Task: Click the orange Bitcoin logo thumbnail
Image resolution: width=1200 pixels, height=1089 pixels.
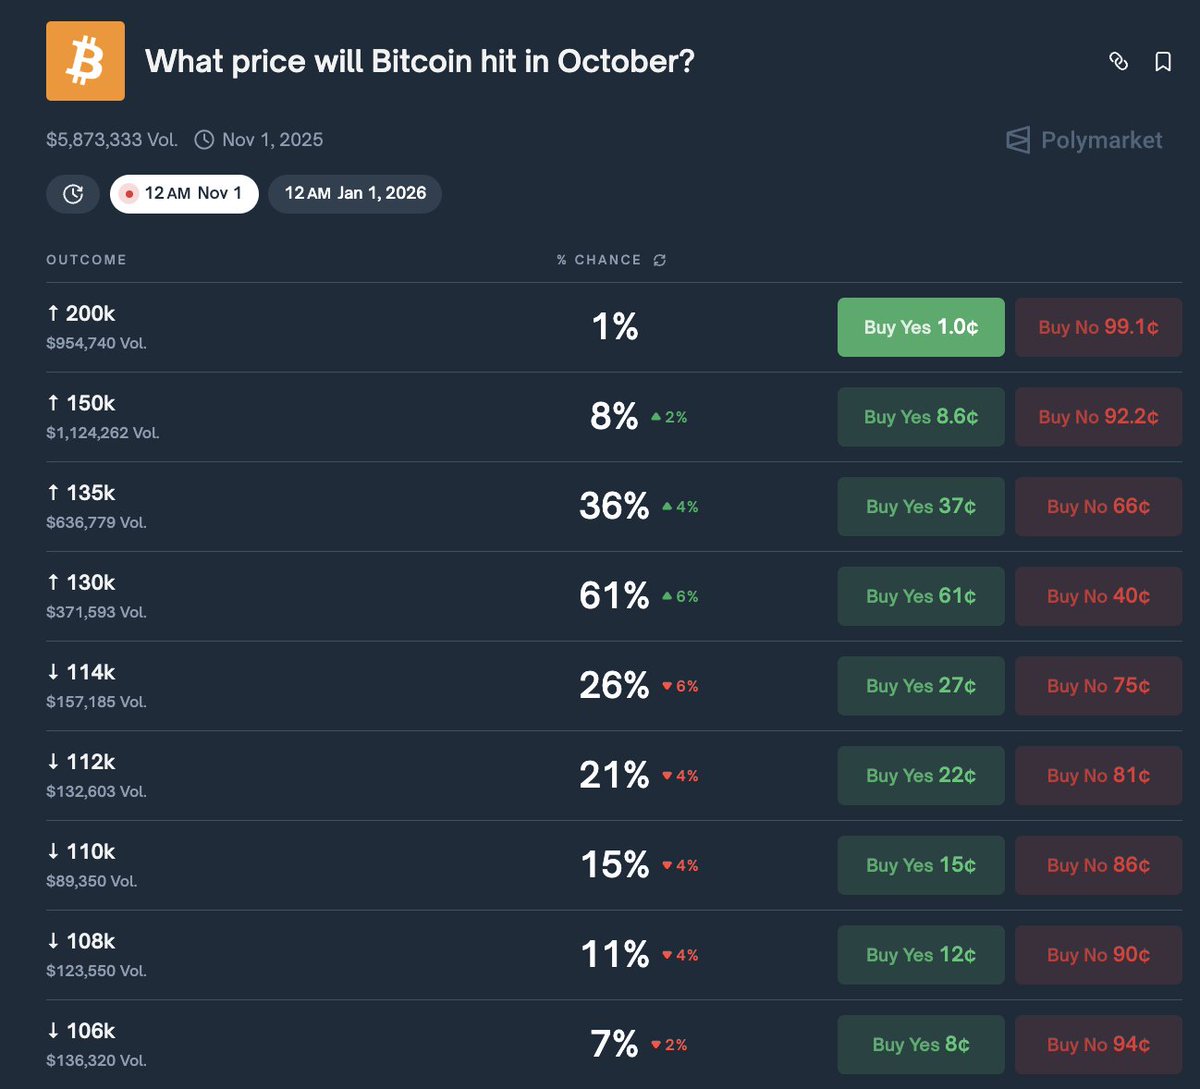Action: pos(85,61)
